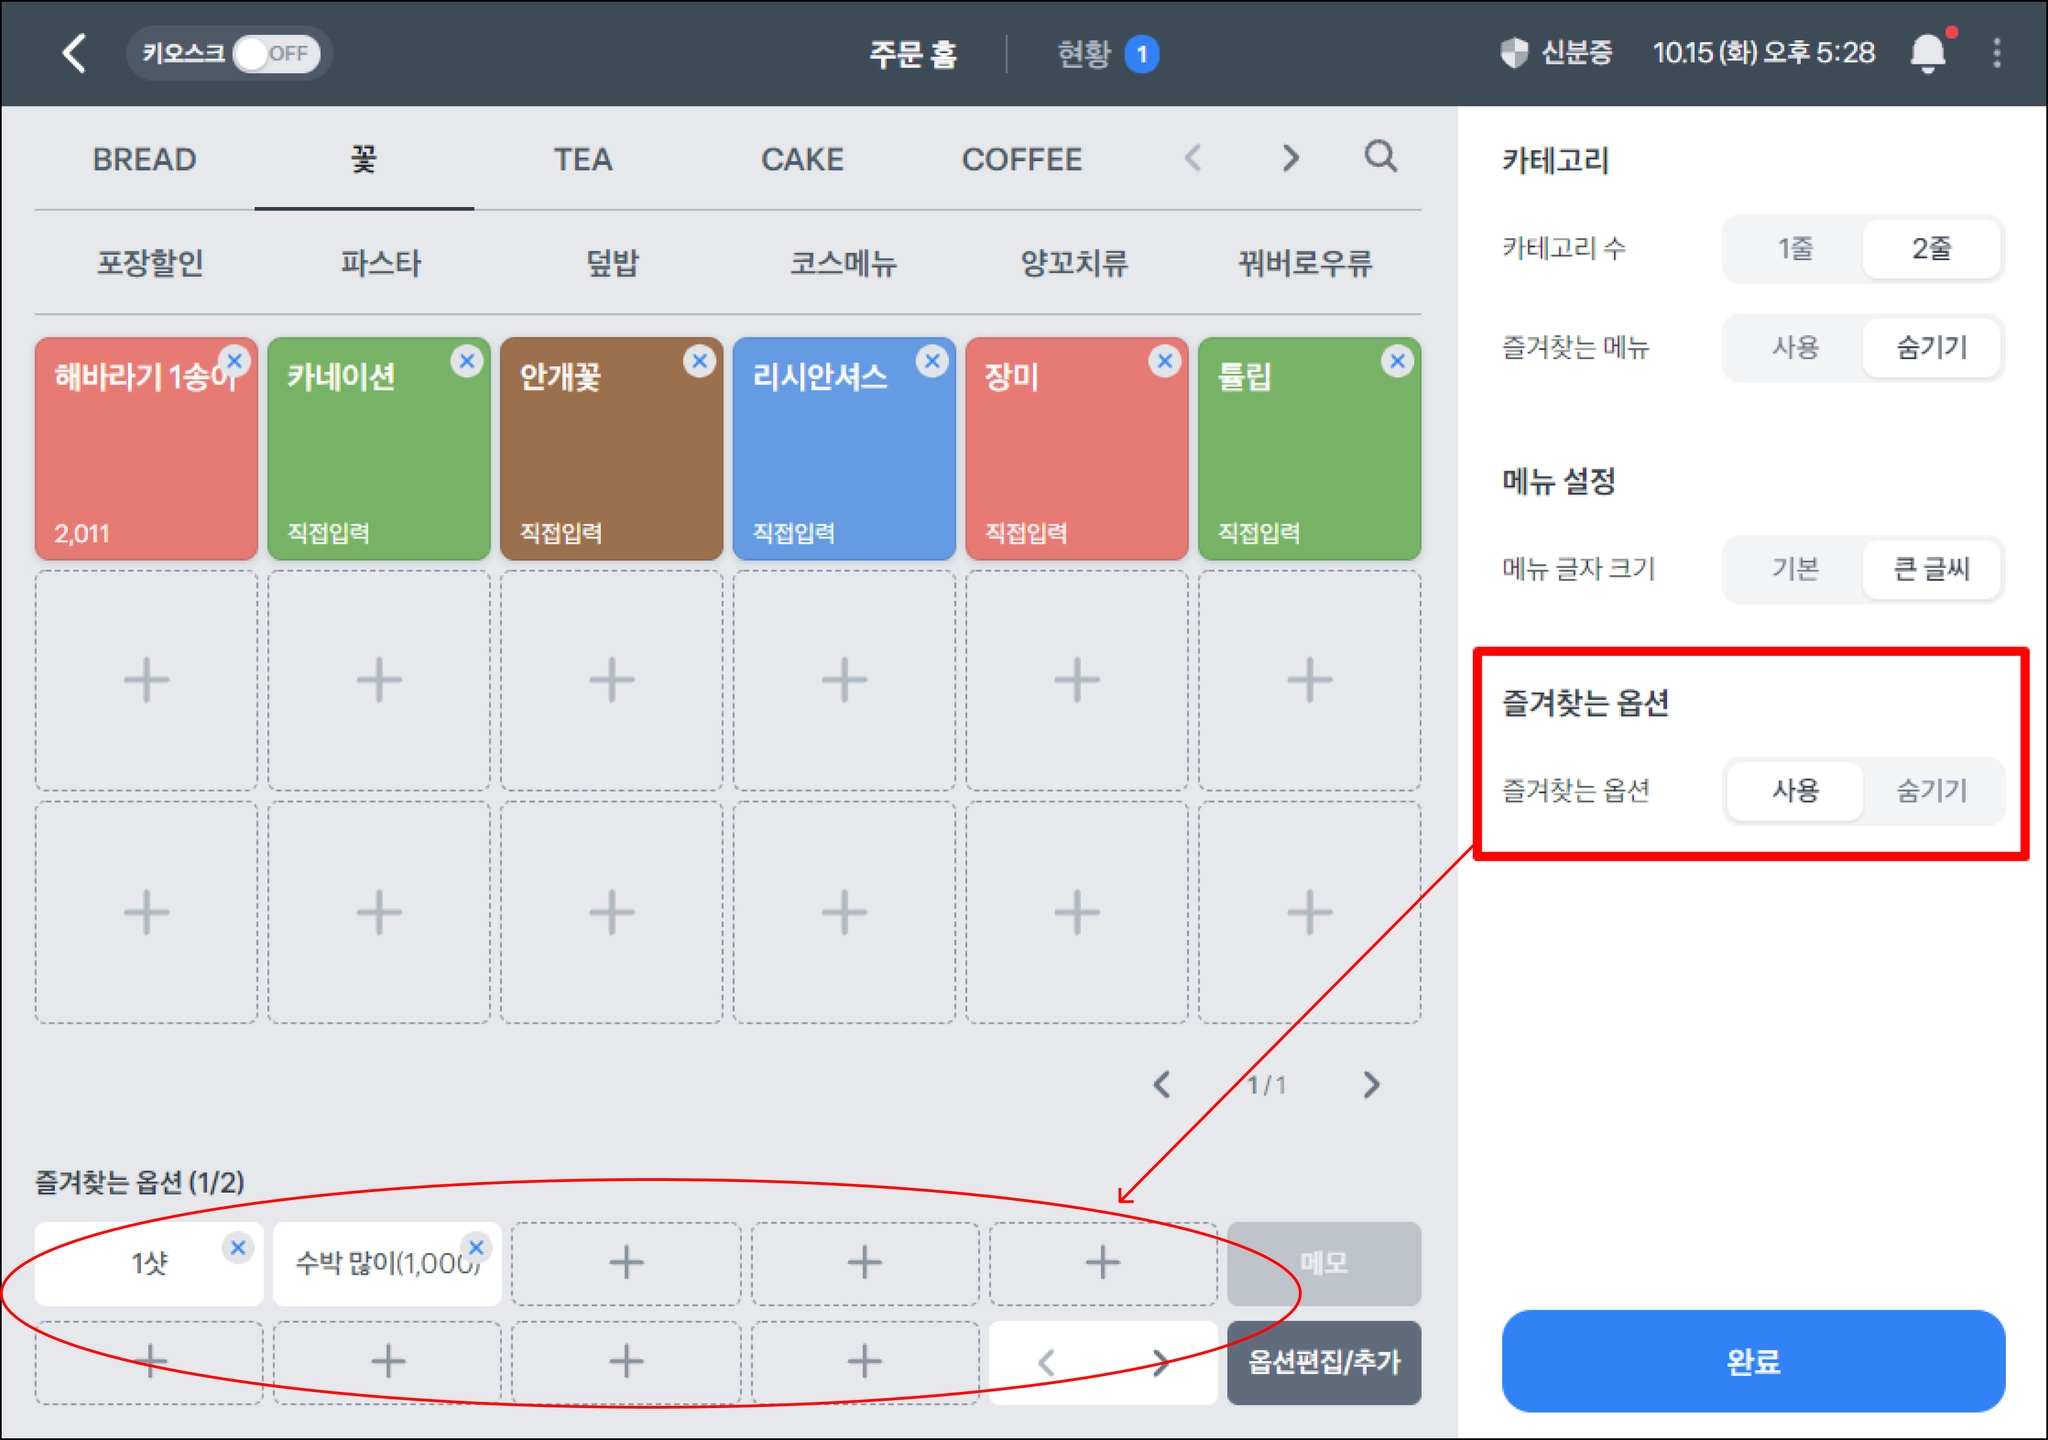Go to next menu page
The height and width of the screenshot is (1440, 2048).
1371,1085
